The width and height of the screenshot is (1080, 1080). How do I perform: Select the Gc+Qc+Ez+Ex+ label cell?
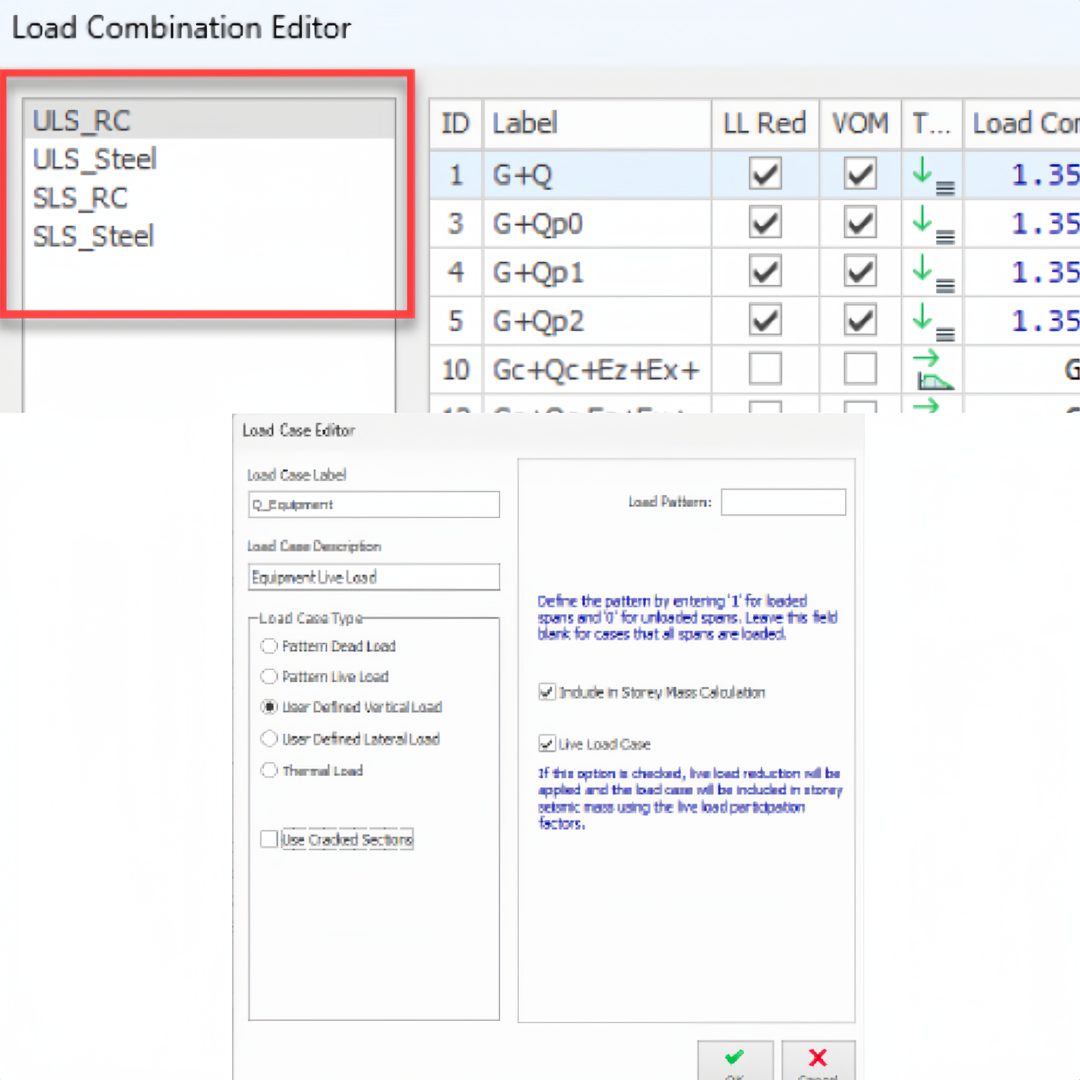(x=596, y=370)
